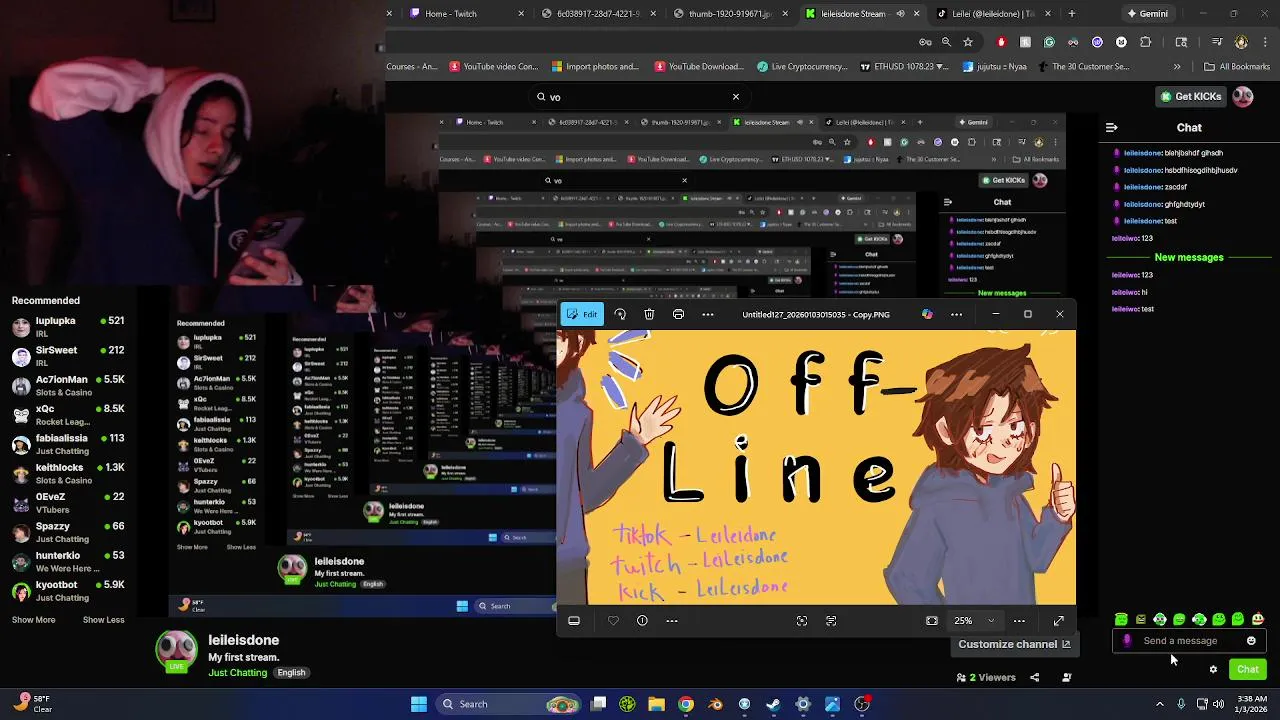Open theater mode icon next to share
Image resolution: width=1280 pixels, height=720 pixels.
coord(1066,677)
